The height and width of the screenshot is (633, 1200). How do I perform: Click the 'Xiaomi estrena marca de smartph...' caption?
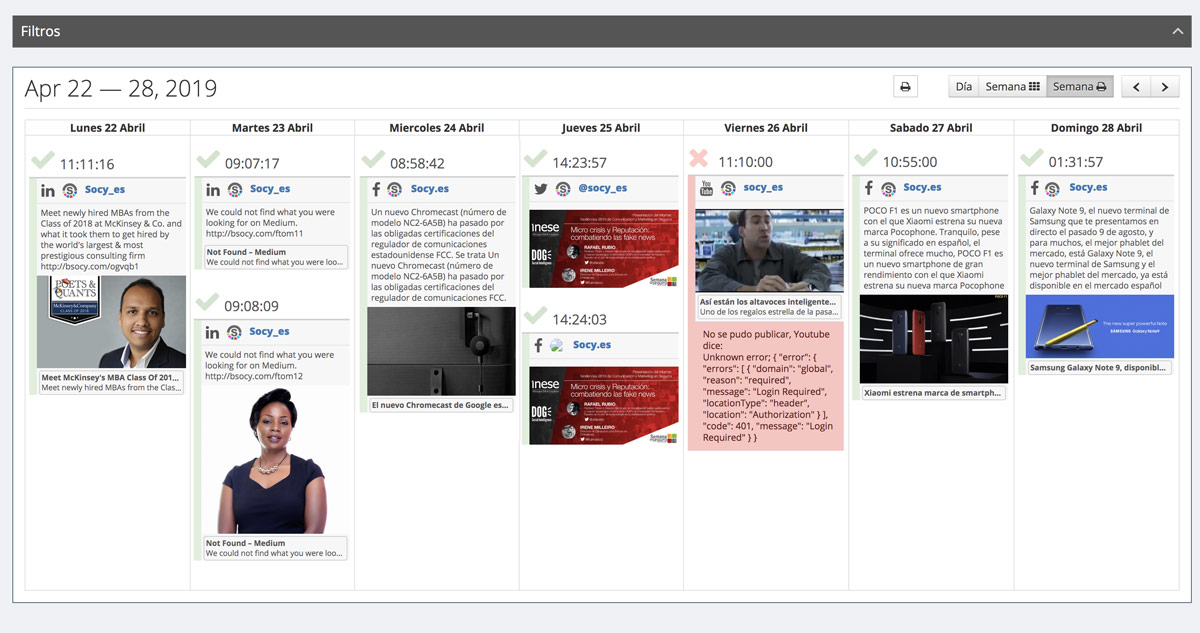[x=933, y=393]
